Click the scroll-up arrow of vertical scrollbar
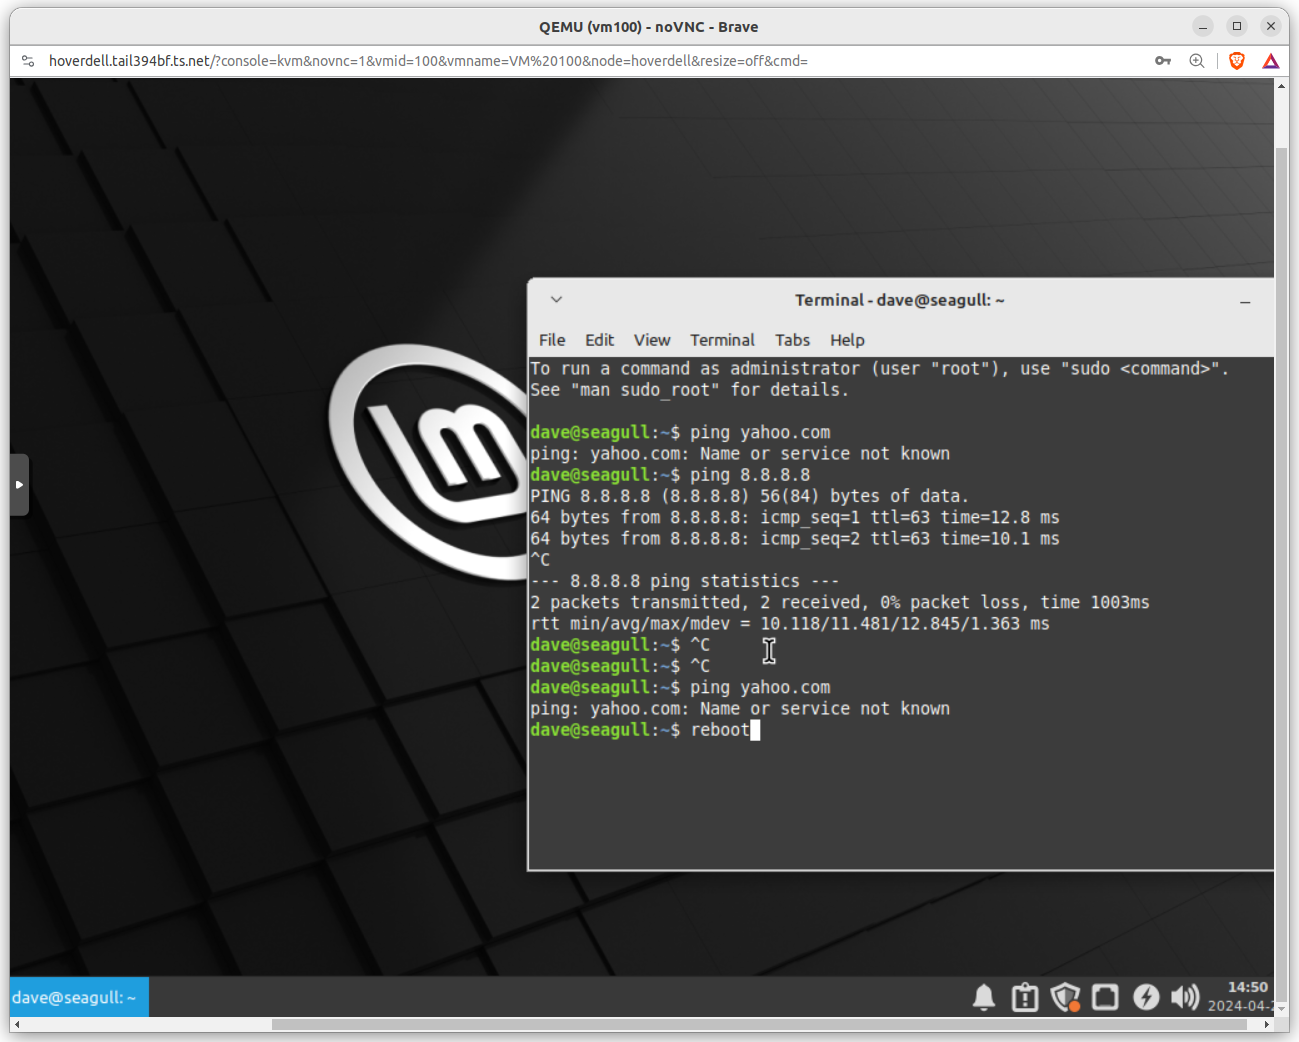The height and width of the screenshot is (1042, 1299). click(1281, 86)
